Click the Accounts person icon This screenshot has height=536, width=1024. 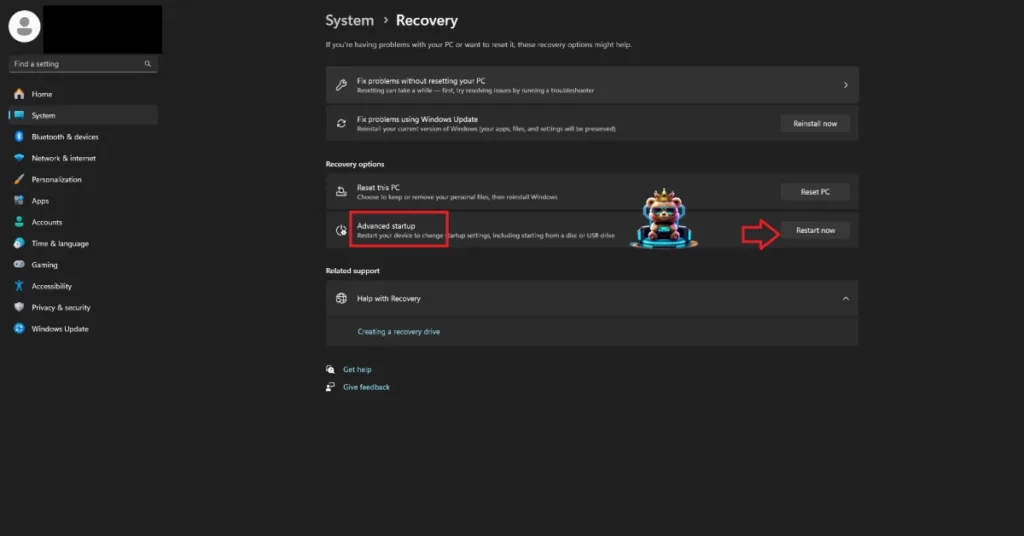point(19,222)
